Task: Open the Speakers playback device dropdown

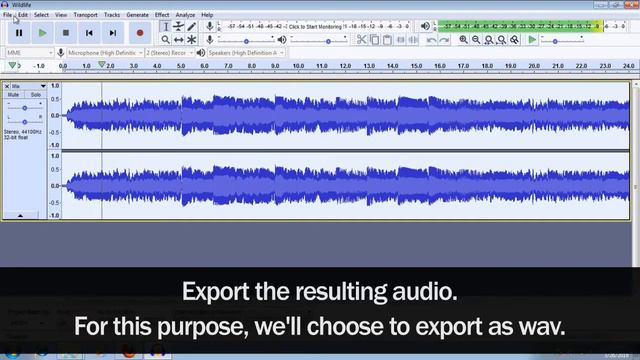Action: click(246, 53)
